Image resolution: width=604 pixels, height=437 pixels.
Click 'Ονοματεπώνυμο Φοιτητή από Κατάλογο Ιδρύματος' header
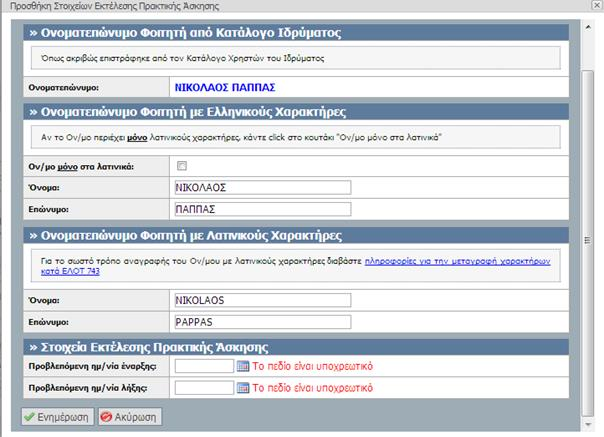(296, 33)
